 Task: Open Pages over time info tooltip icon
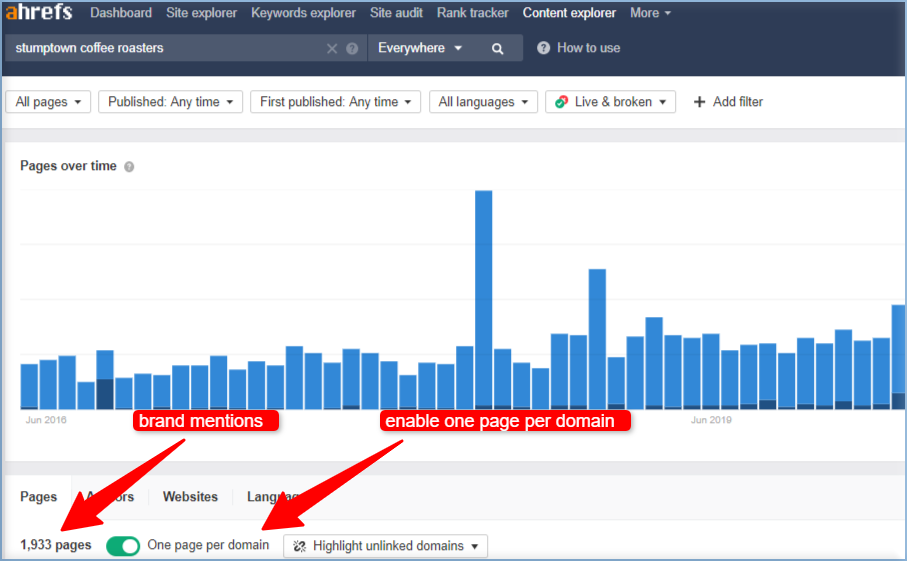click(x=129, y=167)
